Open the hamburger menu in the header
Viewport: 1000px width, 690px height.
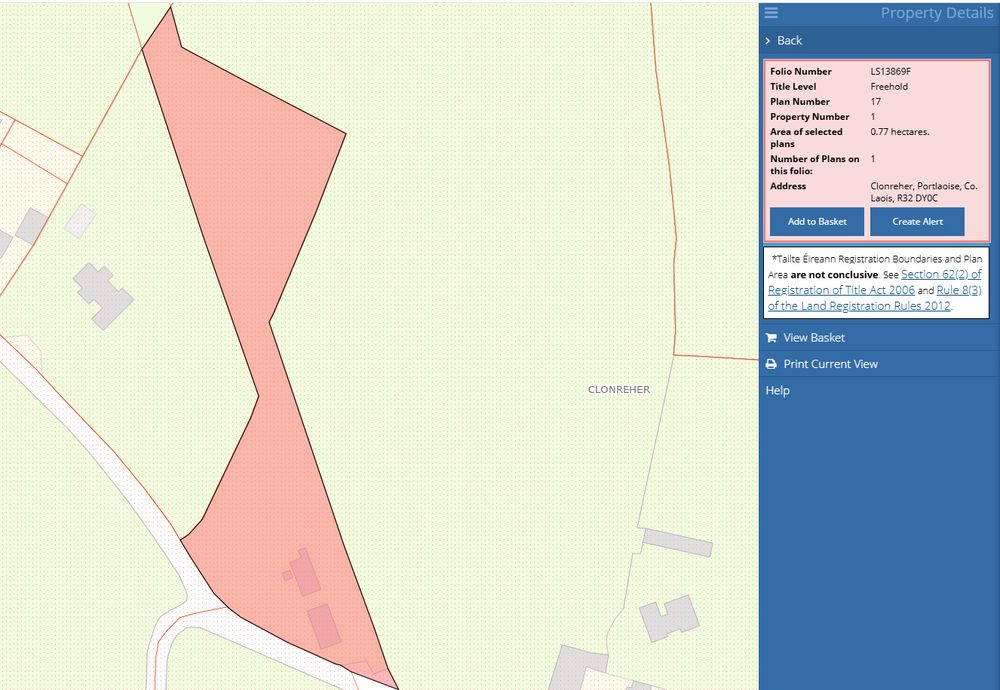771,13
